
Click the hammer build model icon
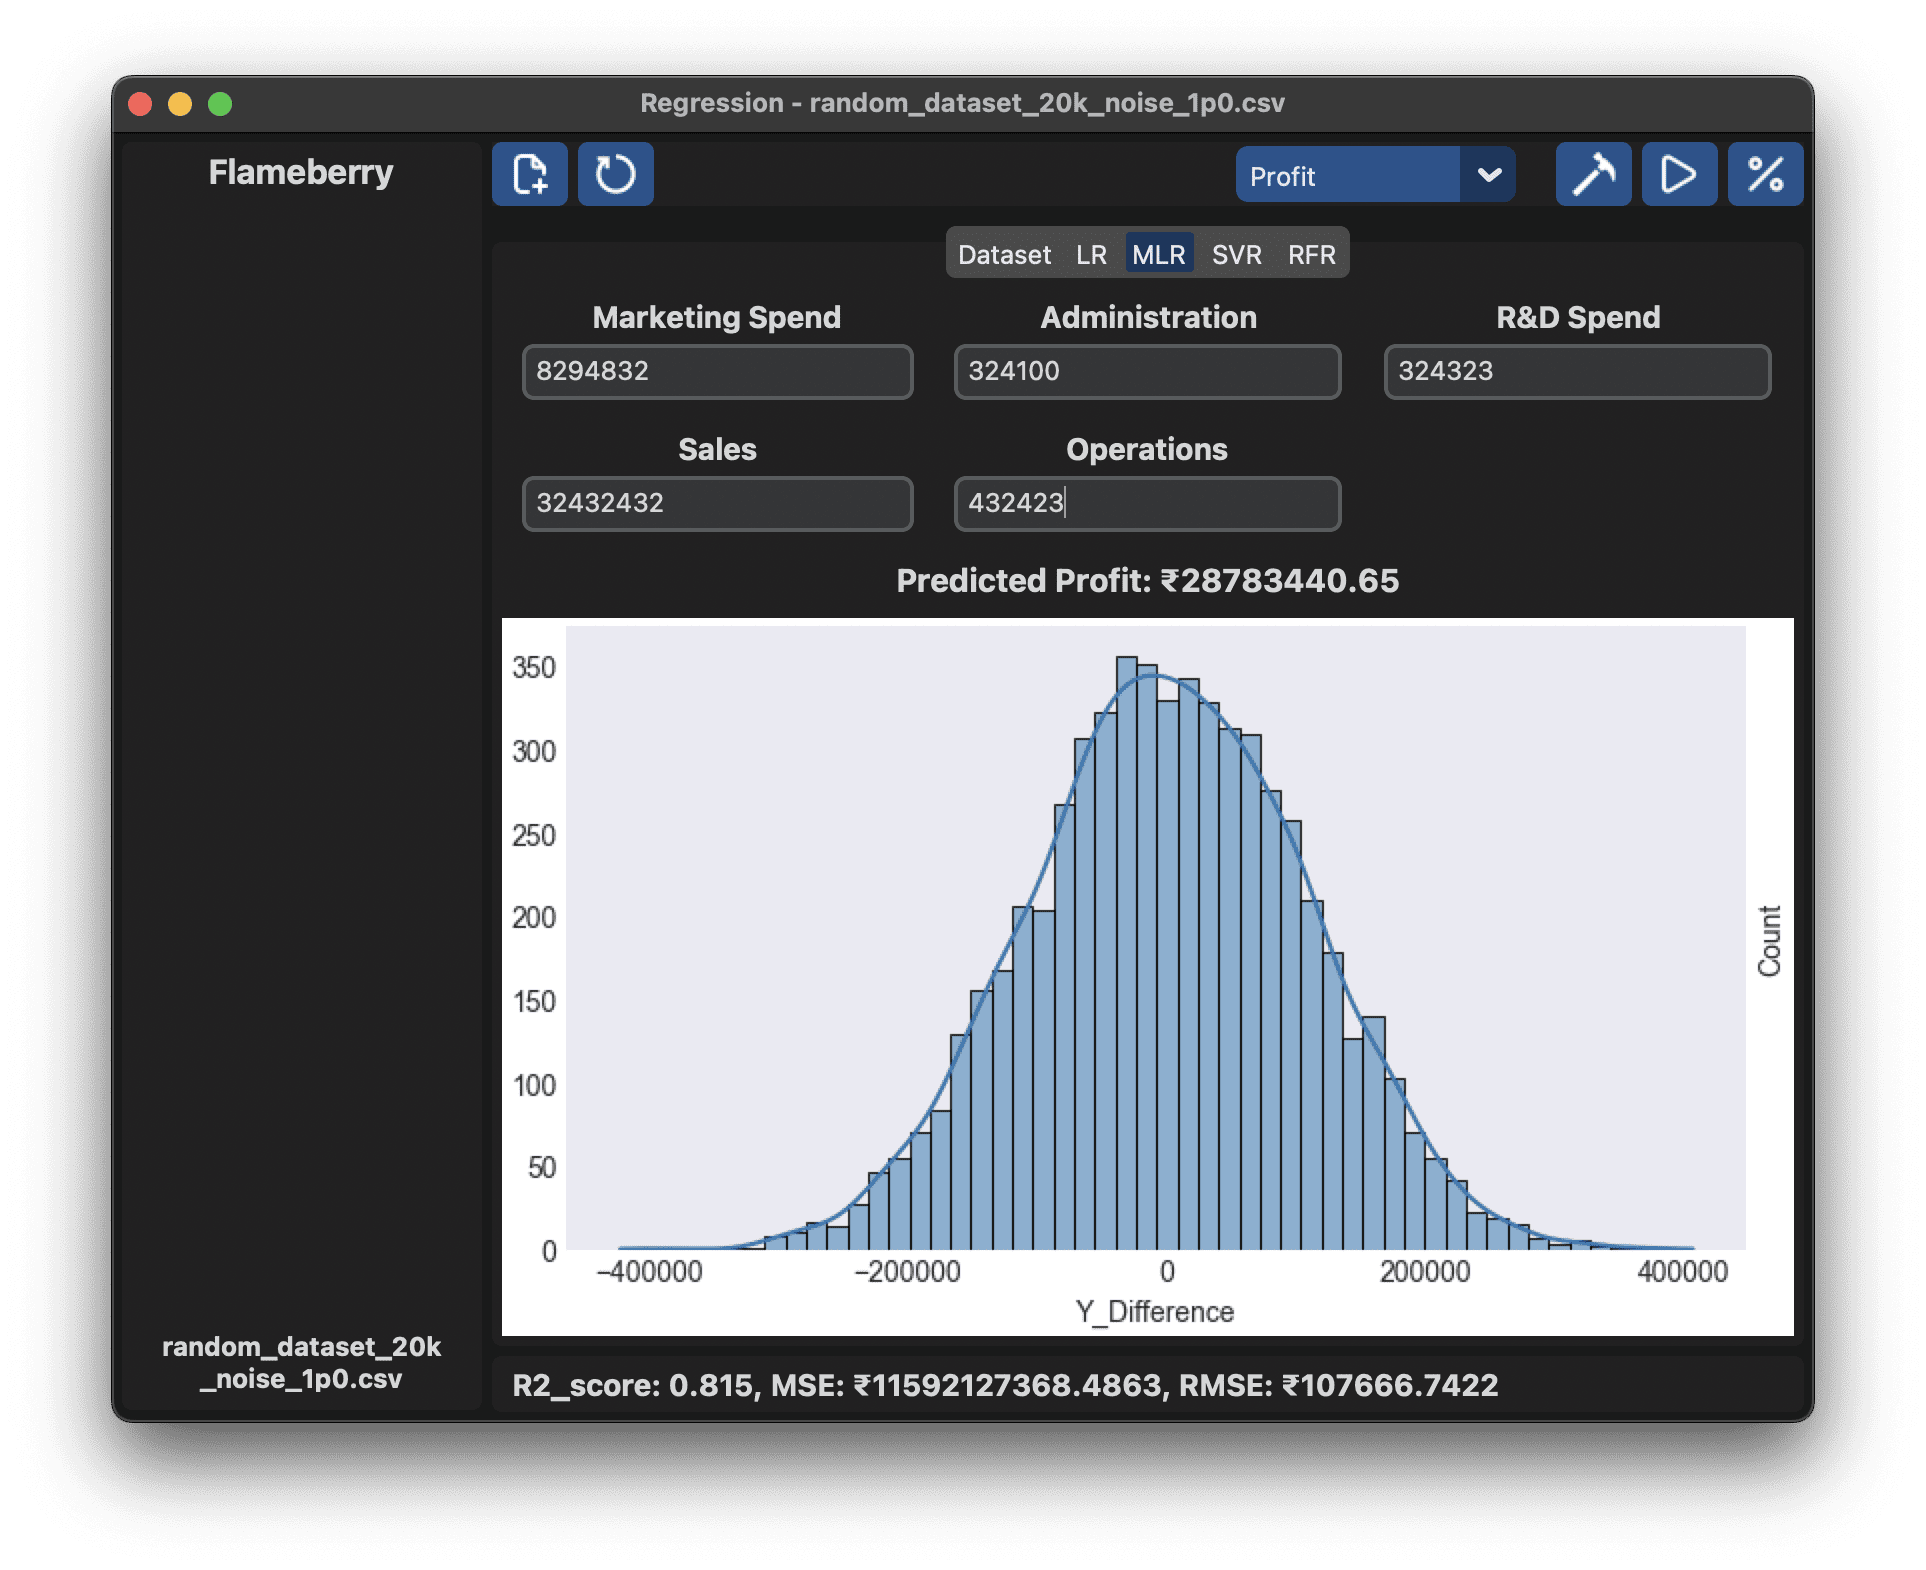(1593, 174)
